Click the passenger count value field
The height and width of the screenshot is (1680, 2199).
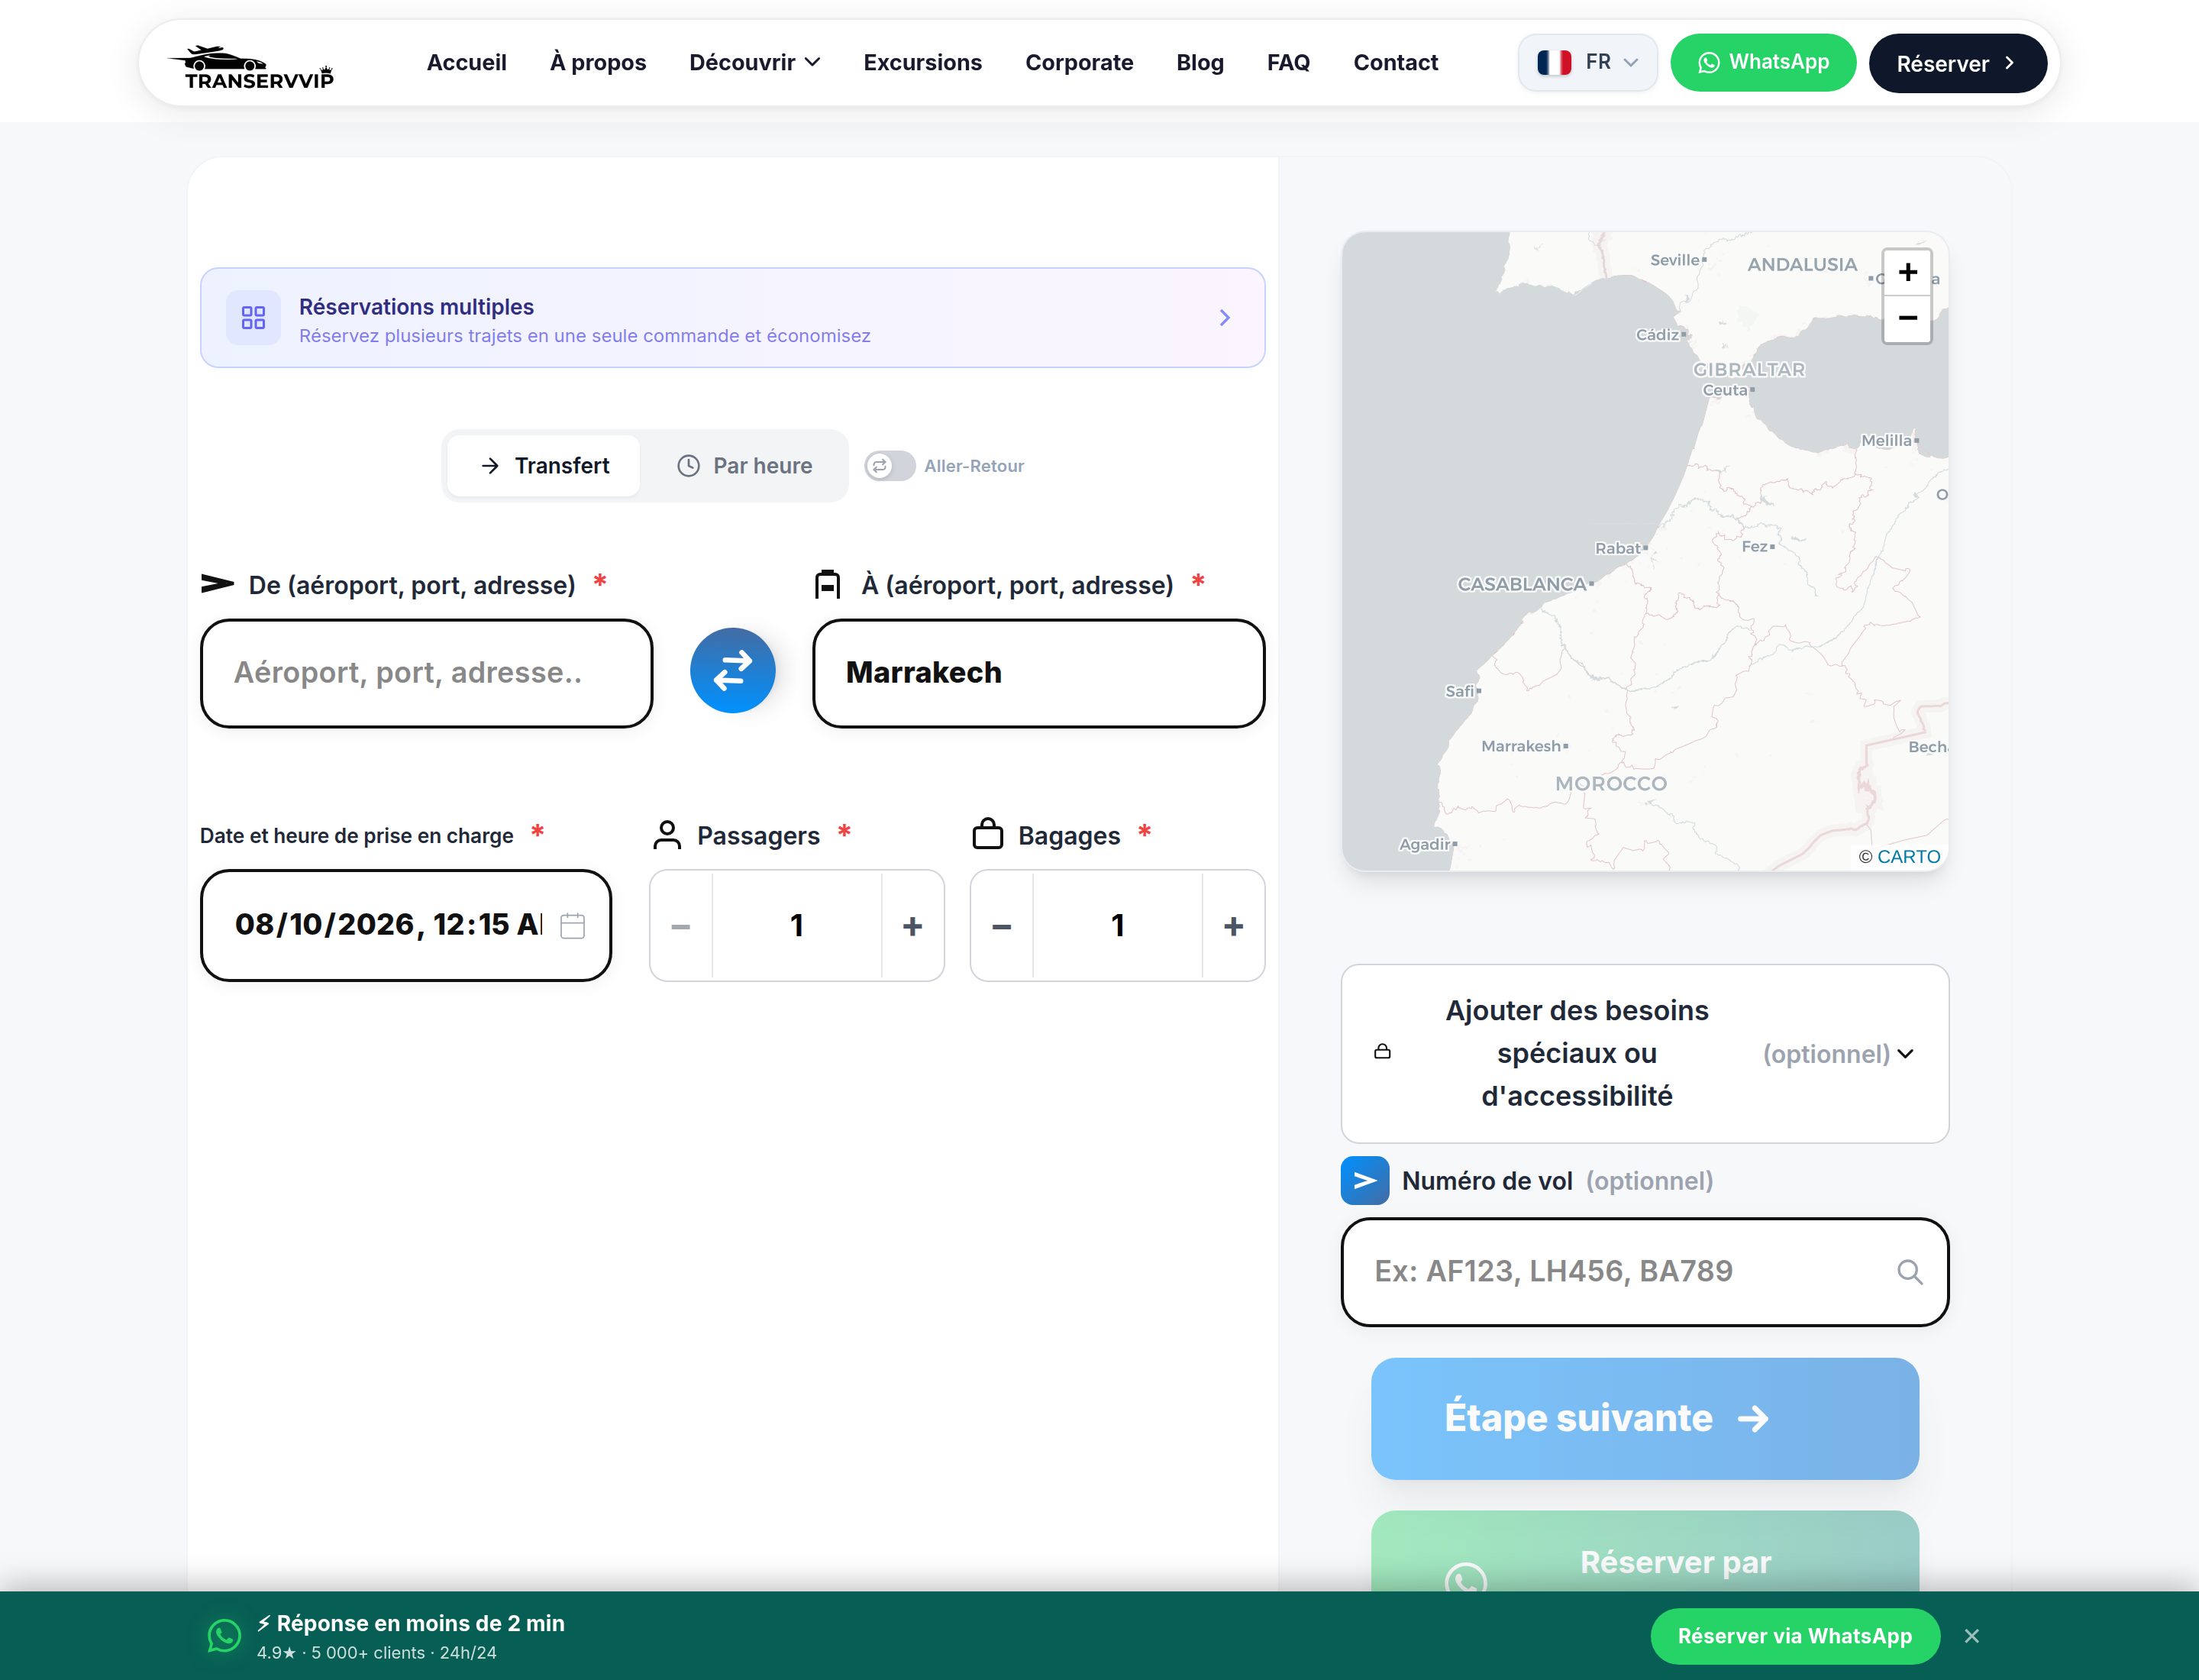click(797, 926)
